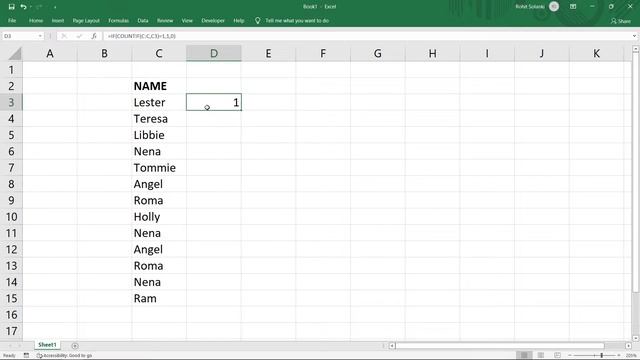Click the Save icon in Quick Access Toolbar
The image size is (640, 360).
11,7
